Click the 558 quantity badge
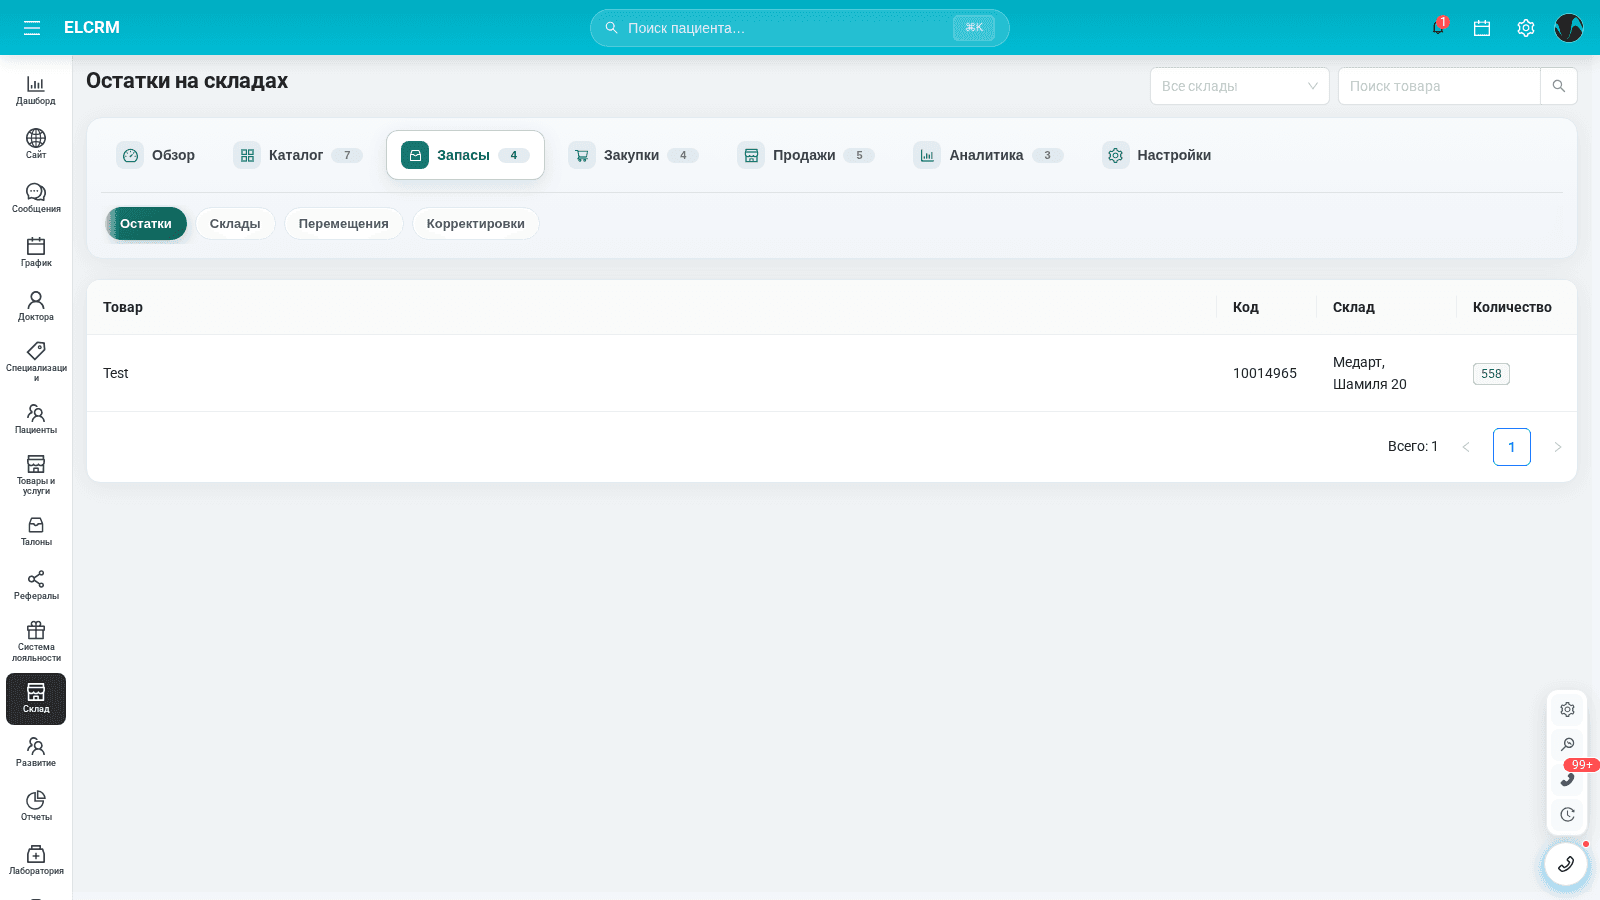Viewport: 1600px width, 900px height. (1491, 374)
